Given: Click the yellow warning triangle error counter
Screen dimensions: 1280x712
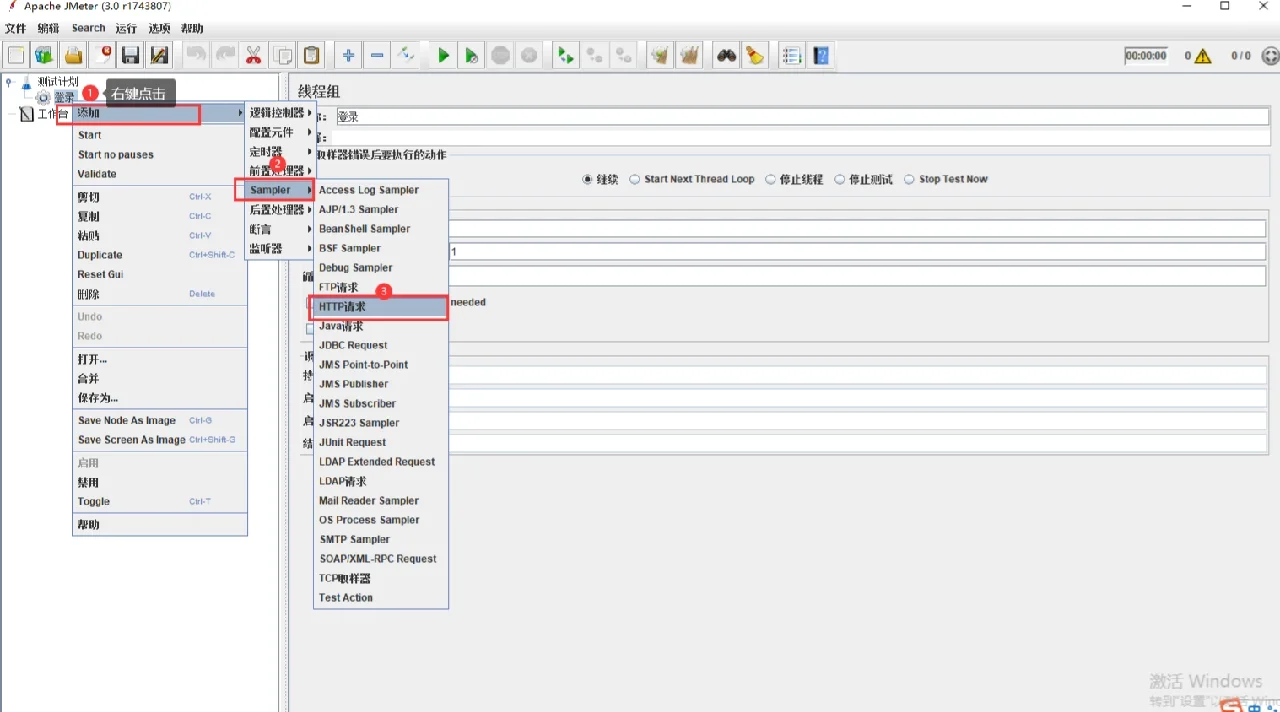Looking at the screenshot, I should coord(1203,56).
